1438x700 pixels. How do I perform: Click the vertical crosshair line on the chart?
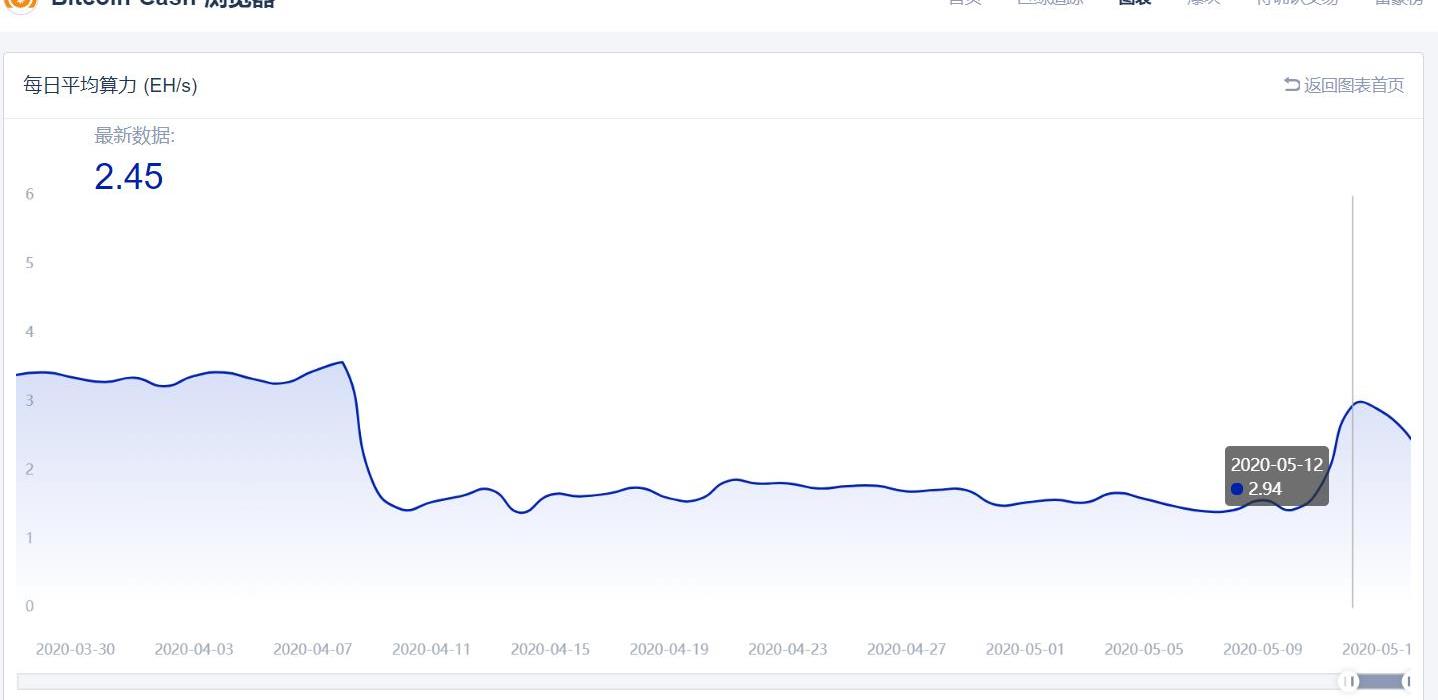1353,300
